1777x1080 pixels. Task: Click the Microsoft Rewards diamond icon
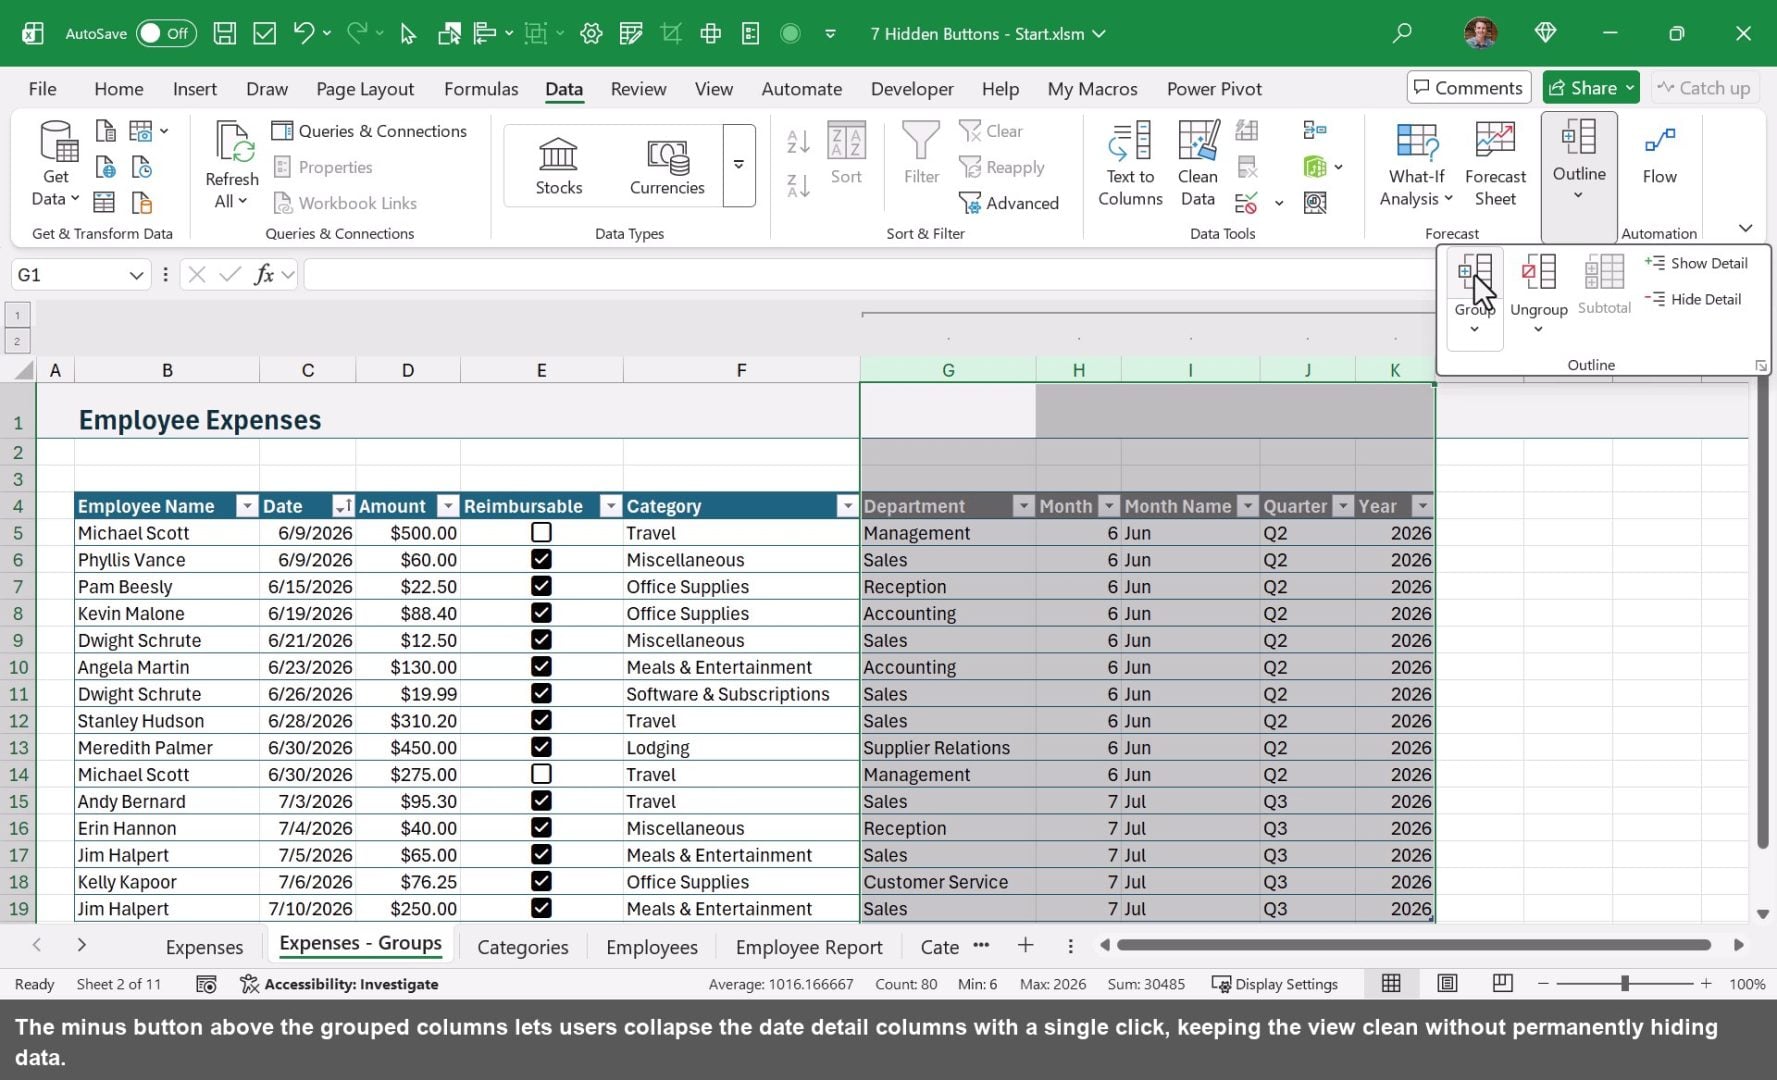(1545, 33)
